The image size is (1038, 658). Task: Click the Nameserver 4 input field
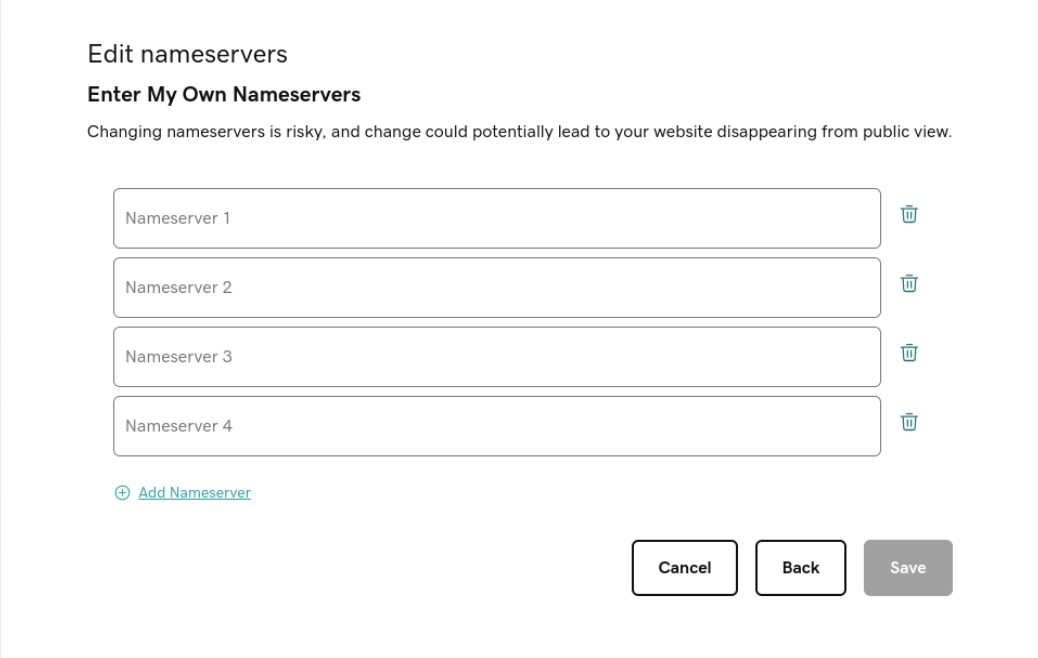coord(497,425)
